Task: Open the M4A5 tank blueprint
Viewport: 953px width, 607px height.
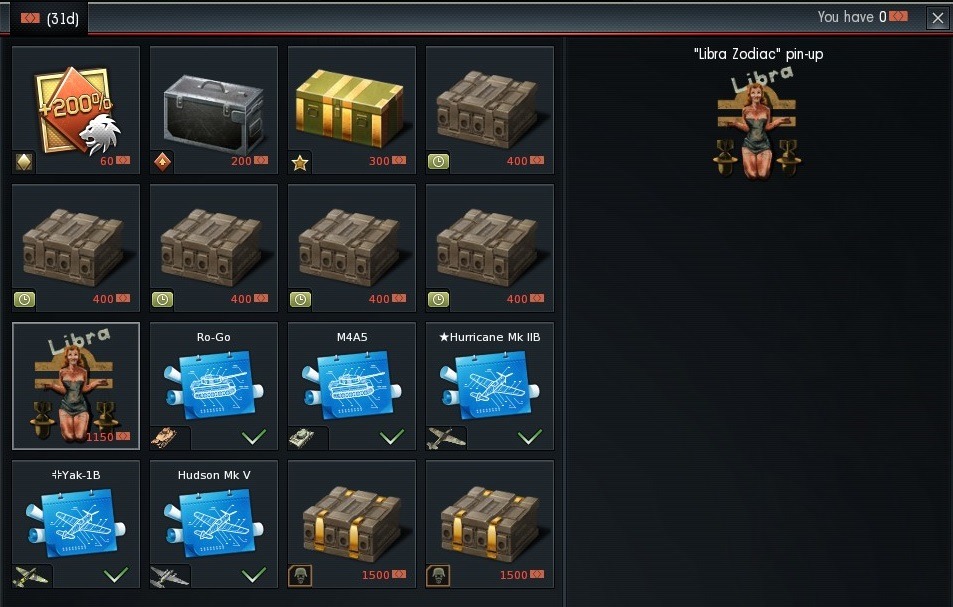Action: point(352,386)
